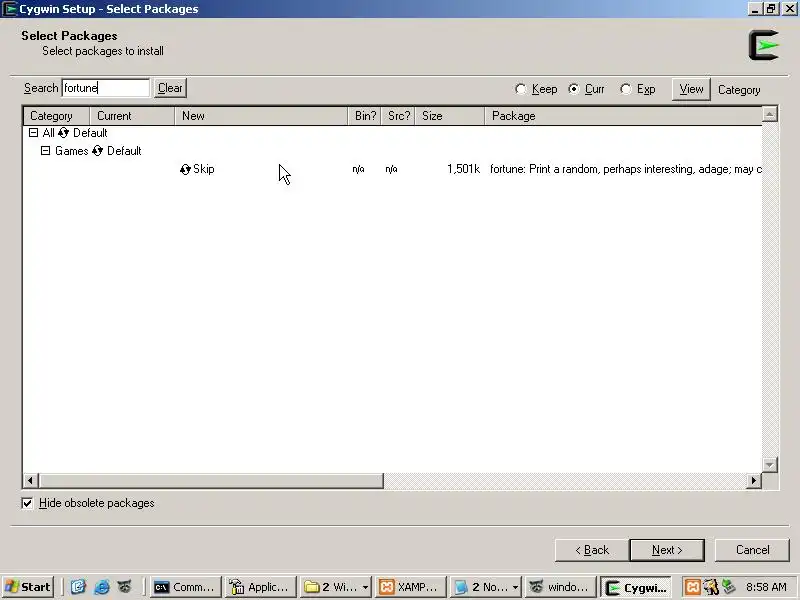Click Cygwin Setup taskbar button

(636, 587)
